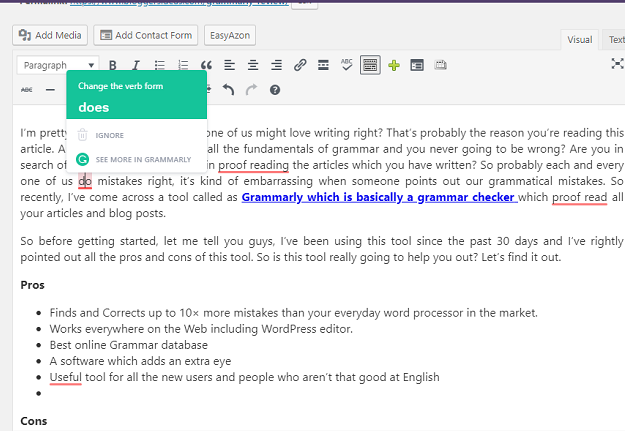This screenshot has height=431, width=625.
Task: Click the green Grammarly logo icon
Action: click(82, 159)
